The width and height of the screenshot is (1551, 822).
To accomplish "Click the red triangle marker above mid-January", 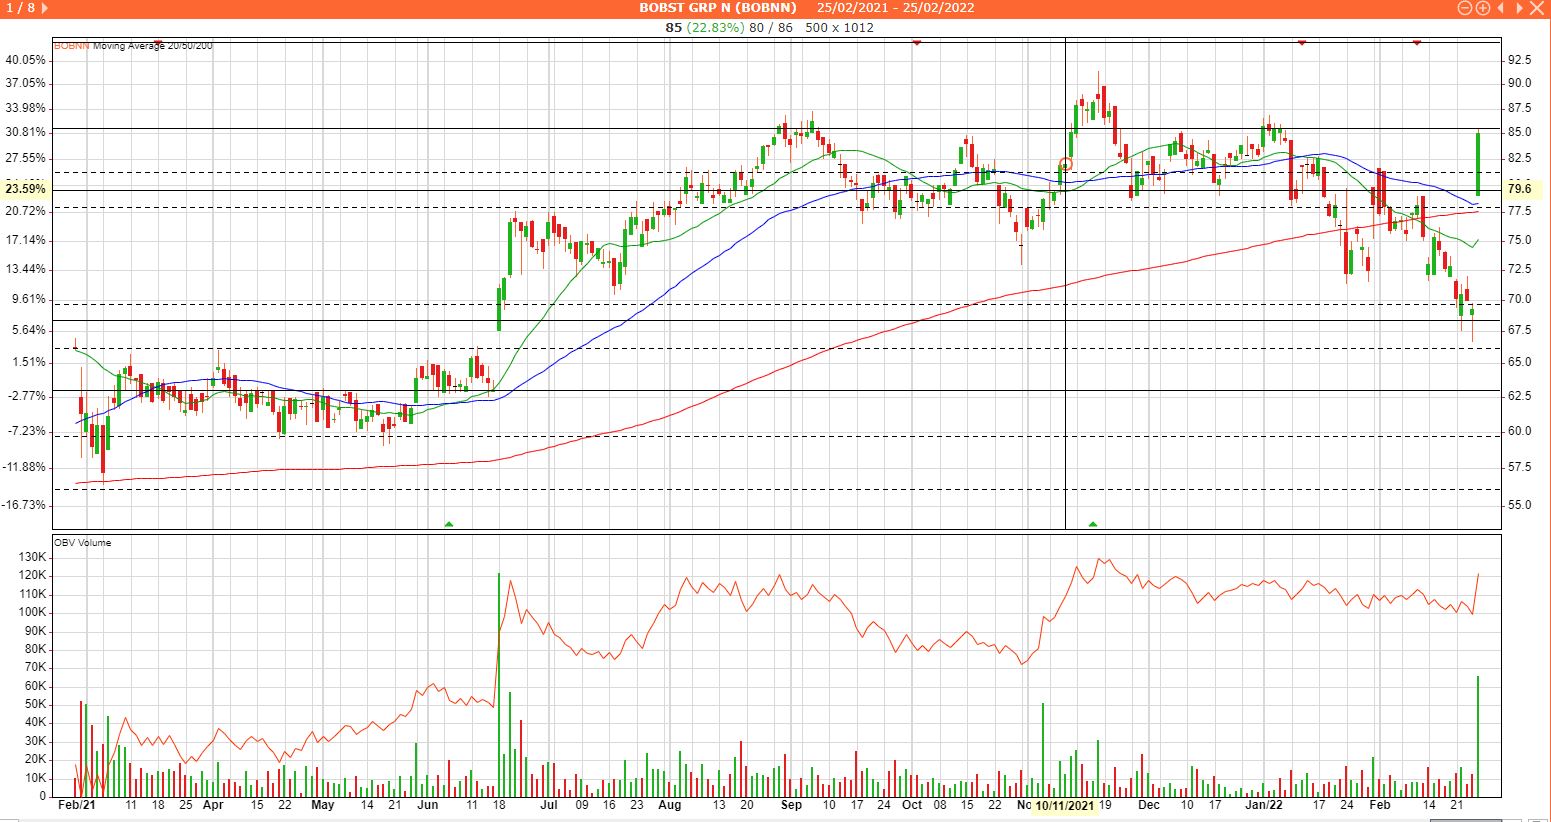I will [1301, 43].
